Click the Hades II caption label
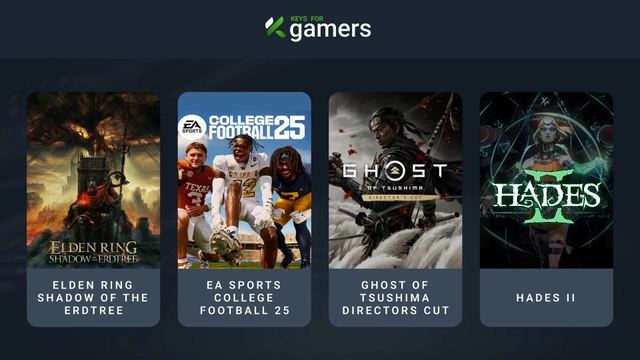 point(546,298)
